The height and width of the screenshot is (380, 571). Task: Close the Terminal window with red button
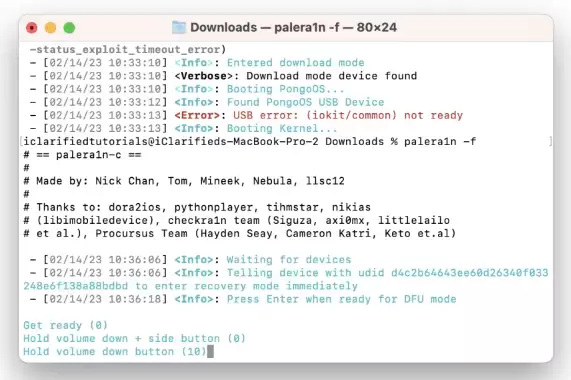(x=32, y=28)
